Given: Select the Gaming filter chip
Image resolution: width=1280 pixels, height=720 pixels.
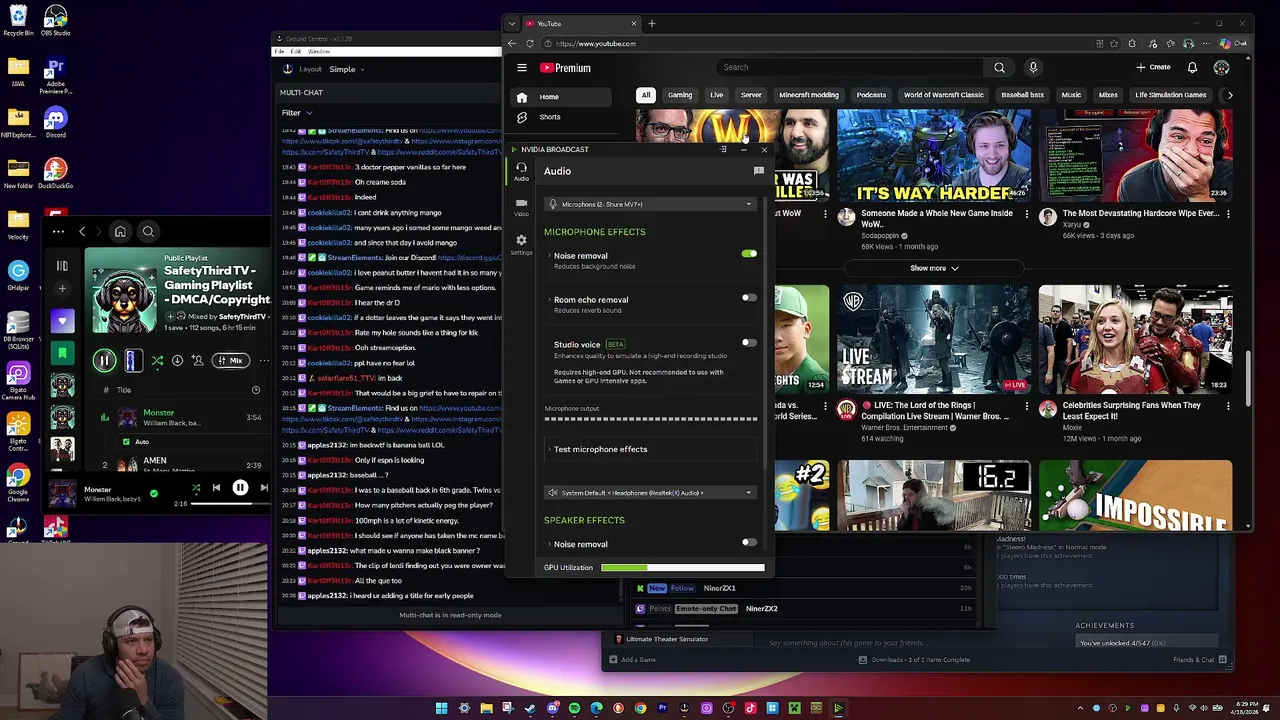Looking at the screenshot, I should click(680, 95).
